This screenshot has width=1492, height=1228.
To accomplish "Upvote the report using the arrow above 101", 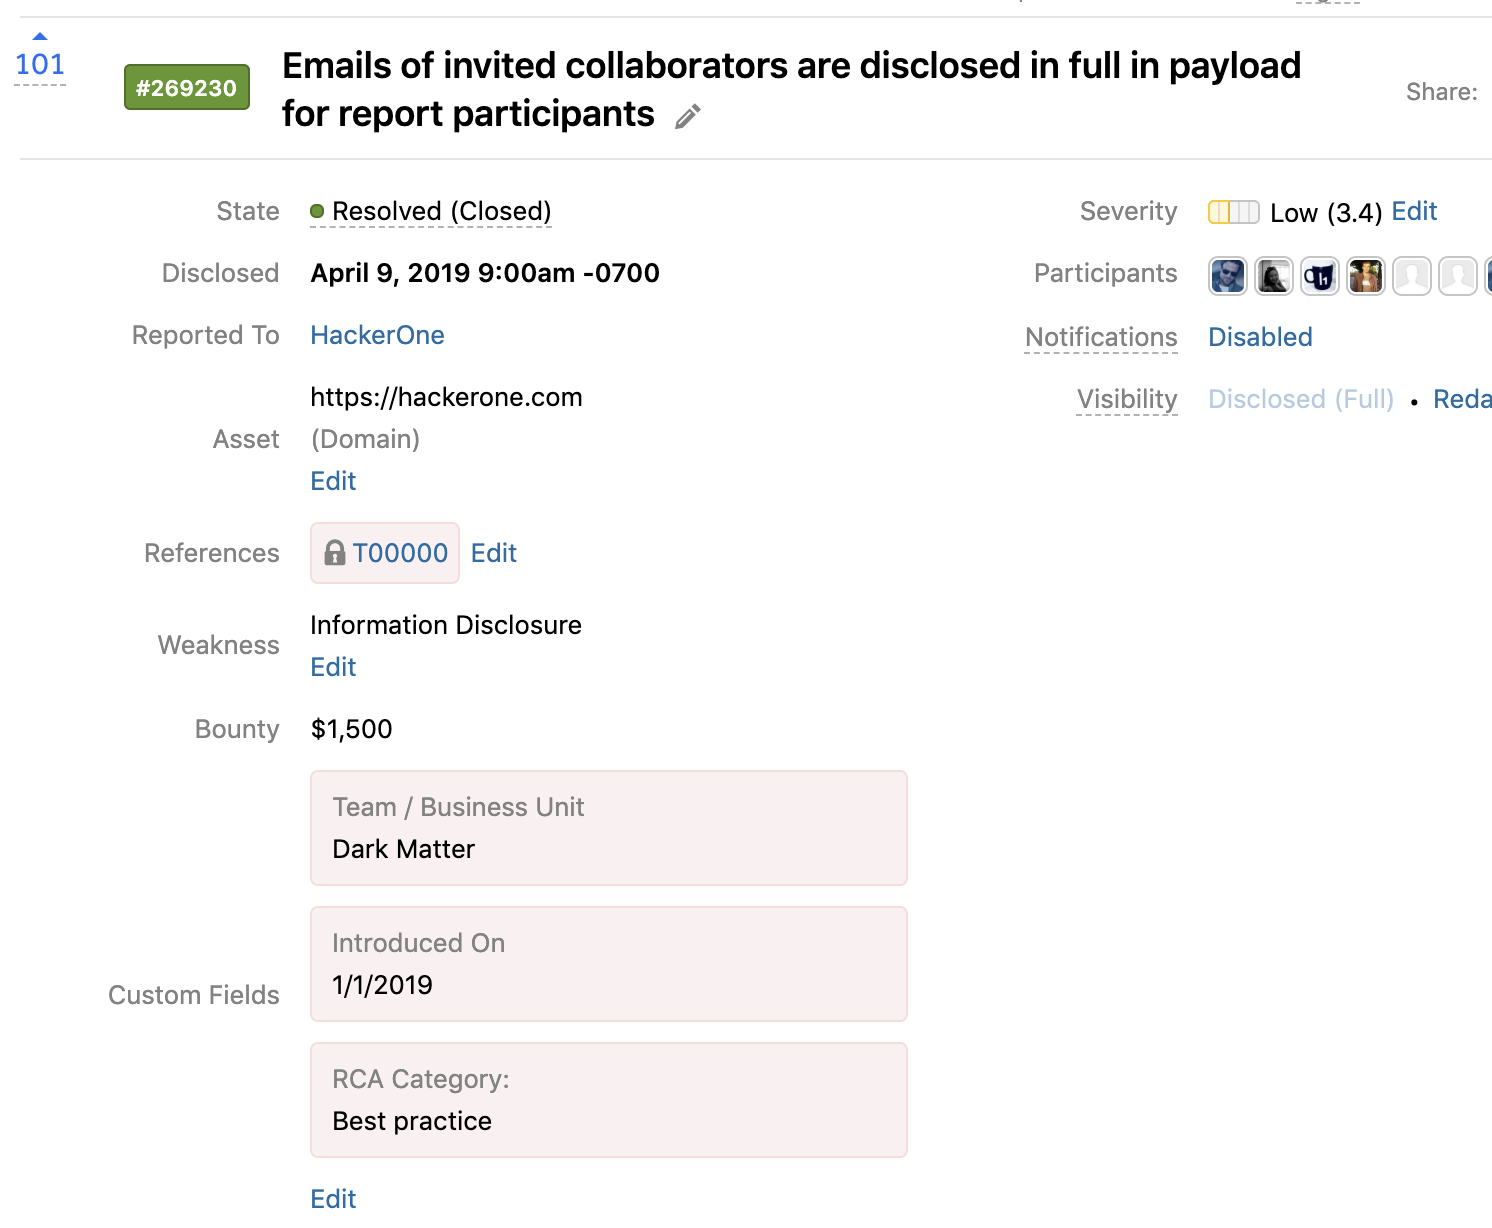I will (x=40, y=37).
